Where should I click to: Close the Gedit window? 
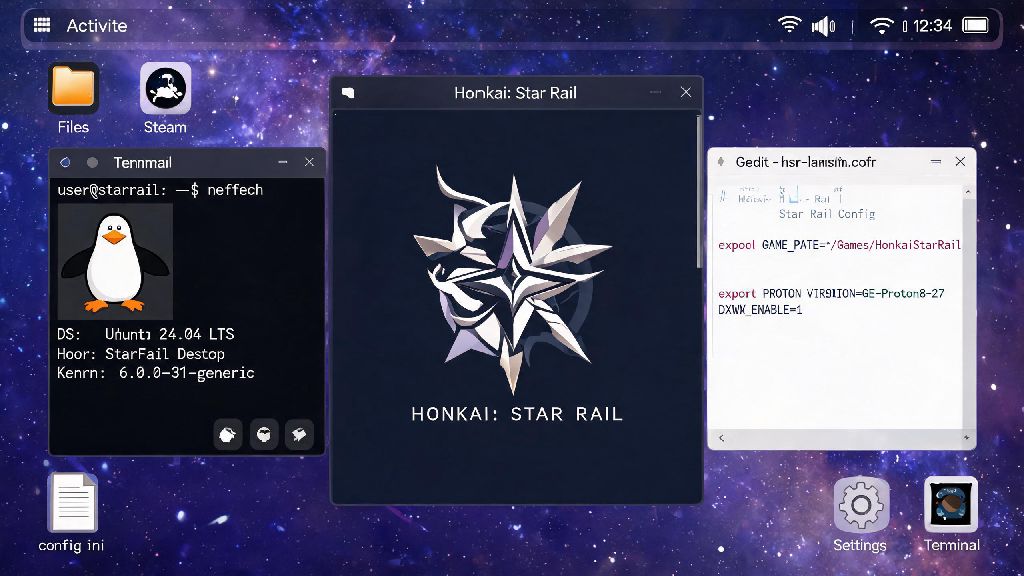[x=960, y=161]
